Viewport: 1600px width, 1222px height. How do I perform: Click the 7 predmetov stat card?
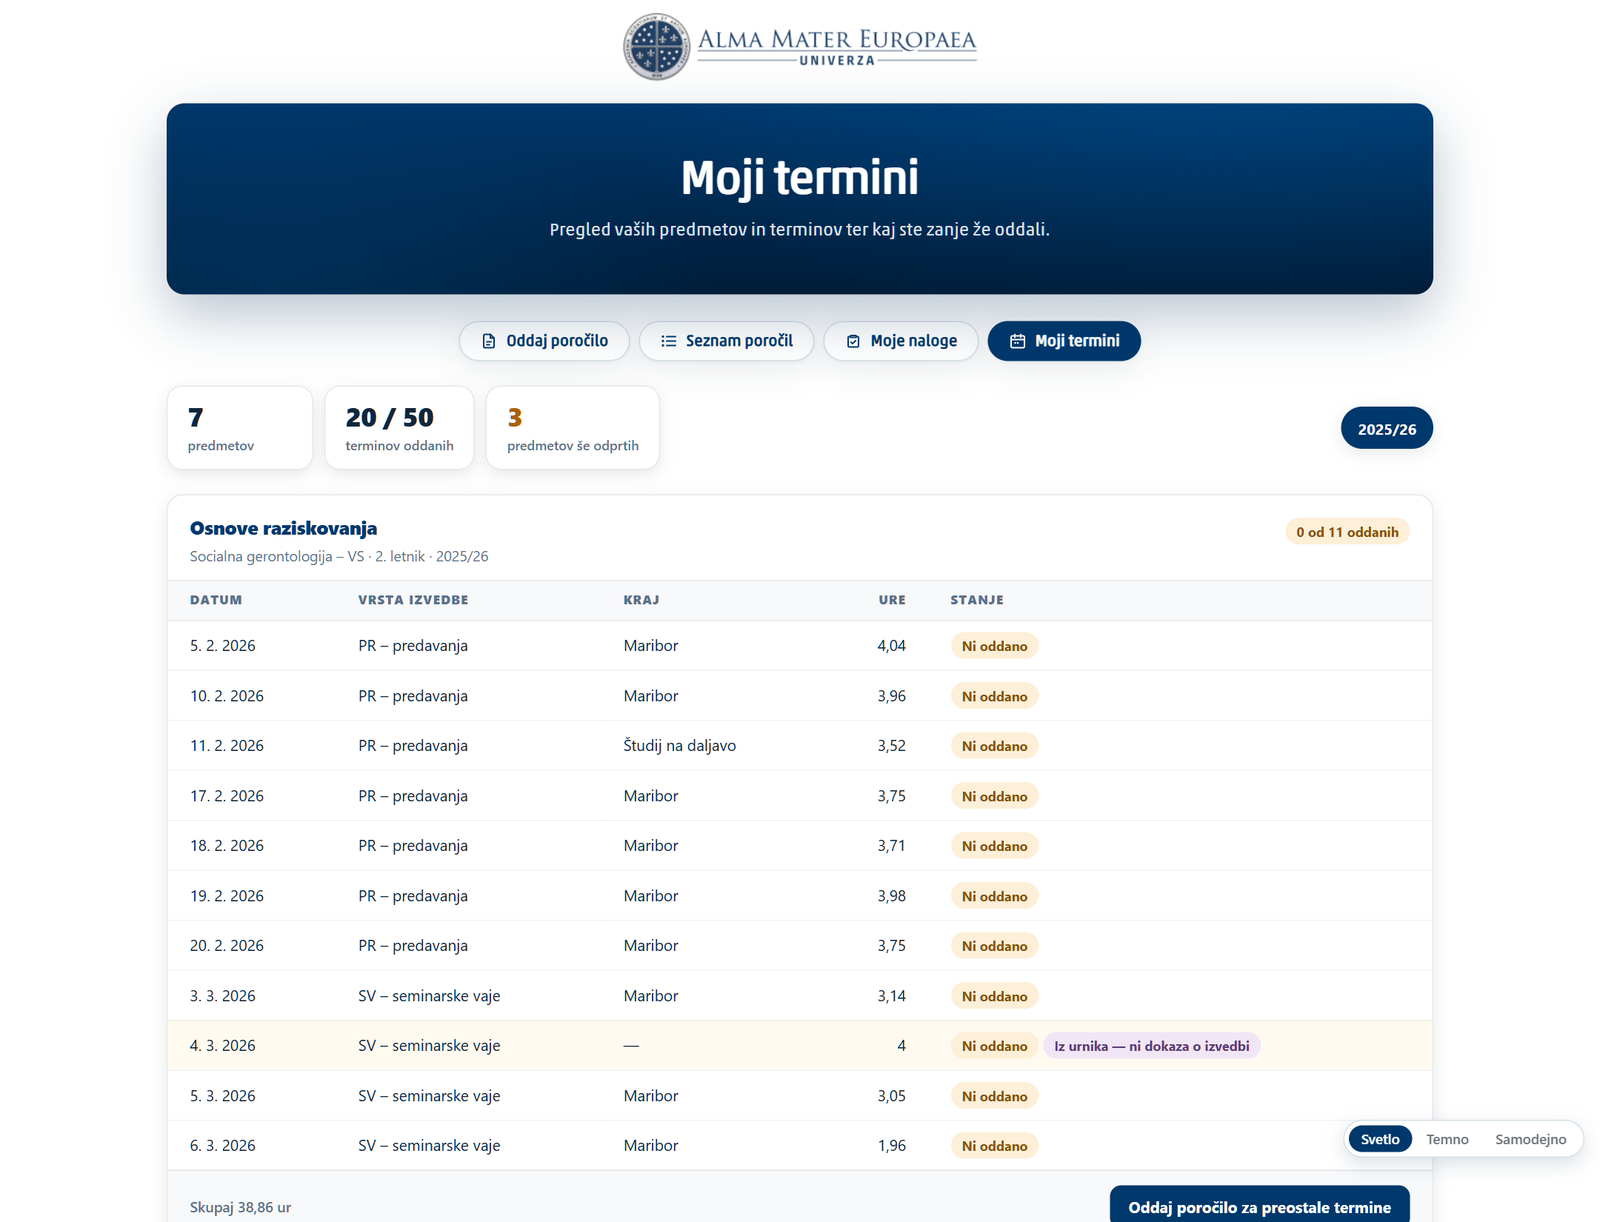pyautogui.click(x=240, y=427)
